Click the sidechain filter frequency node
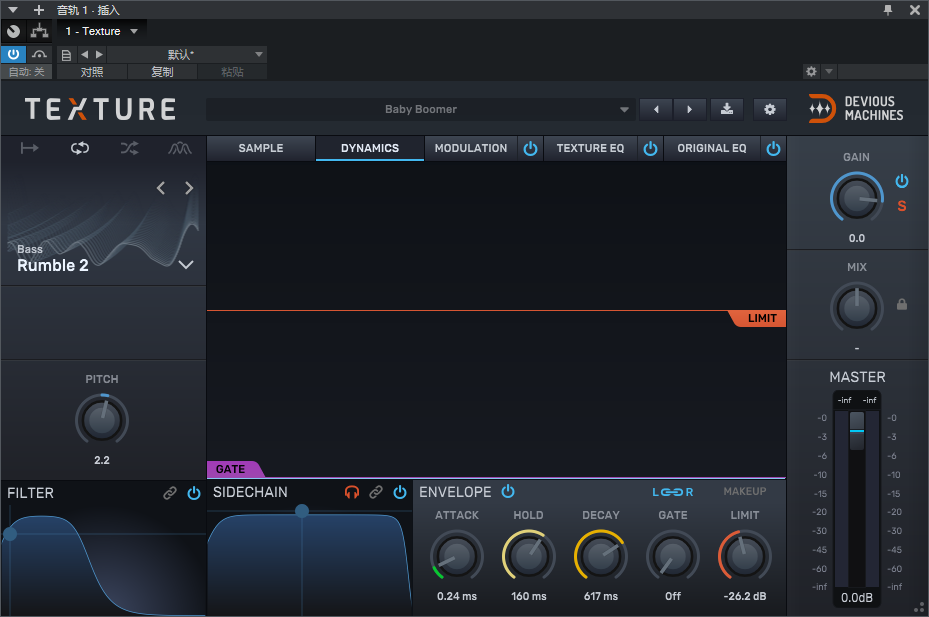Image resolution: width=929 pixels, height=617 pixels. tap(302, 511)
